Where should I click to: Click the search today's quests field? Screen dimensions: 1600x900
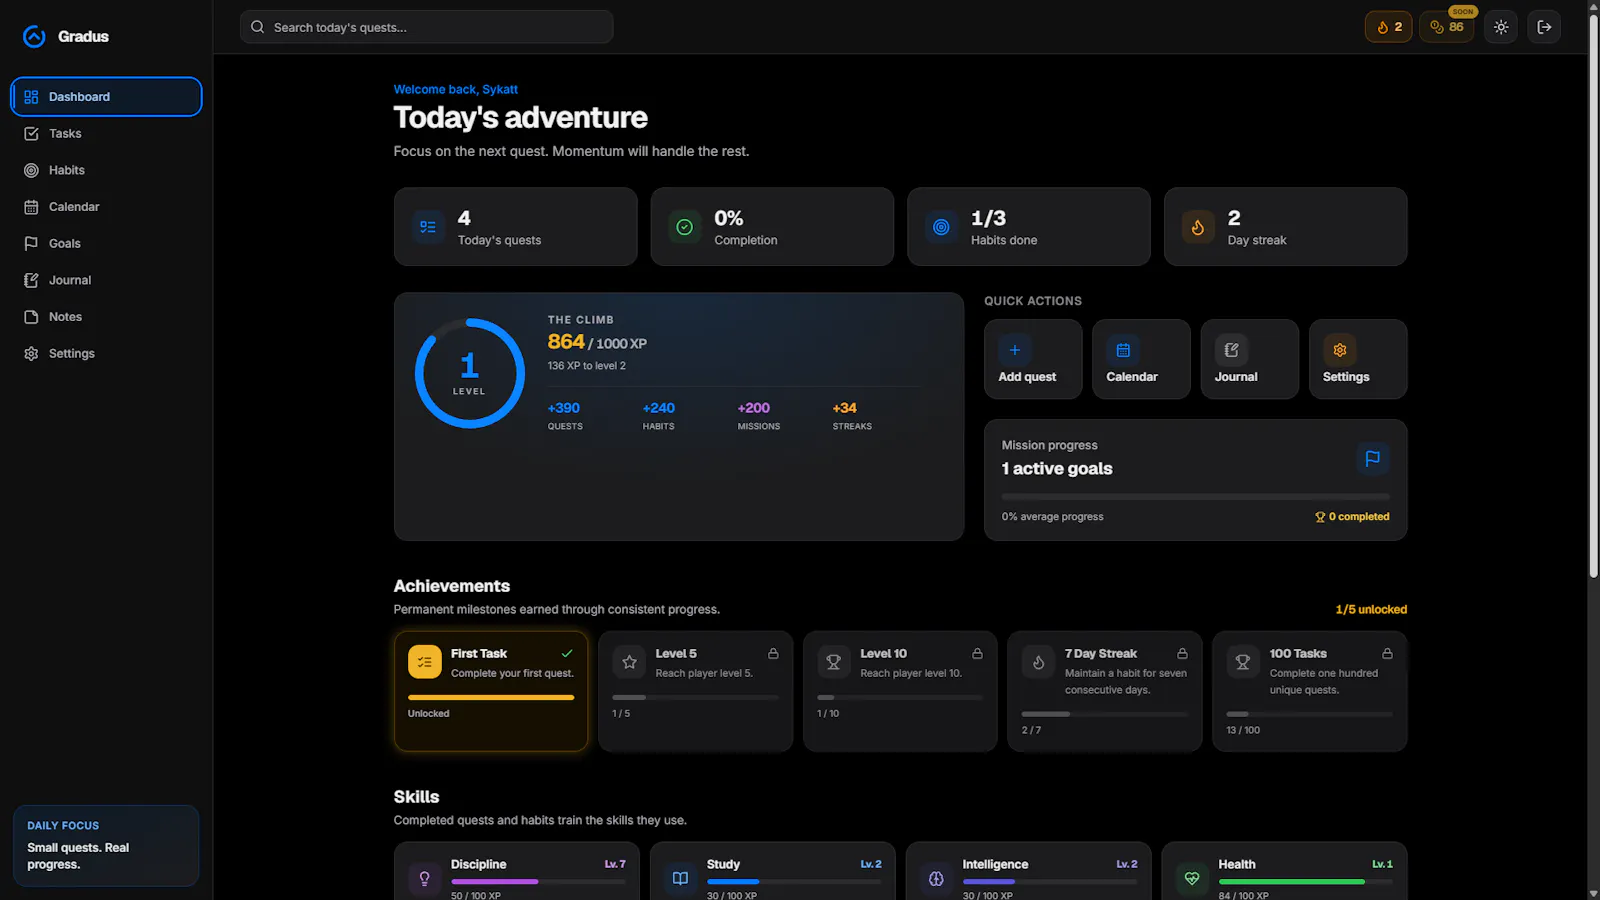[x=426, y=27]
